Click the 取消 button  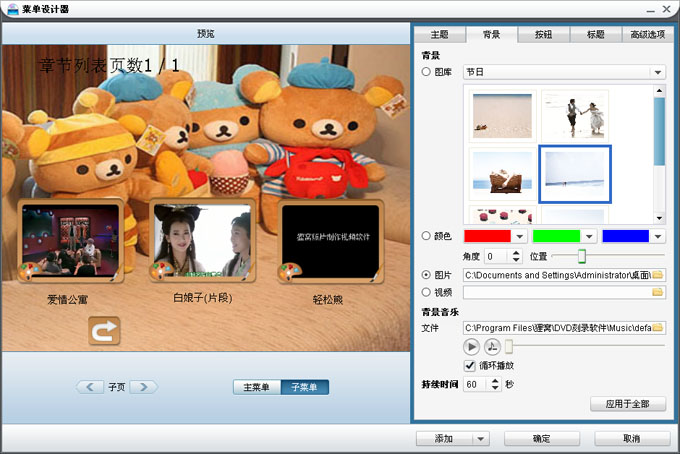tap(632, 439)
